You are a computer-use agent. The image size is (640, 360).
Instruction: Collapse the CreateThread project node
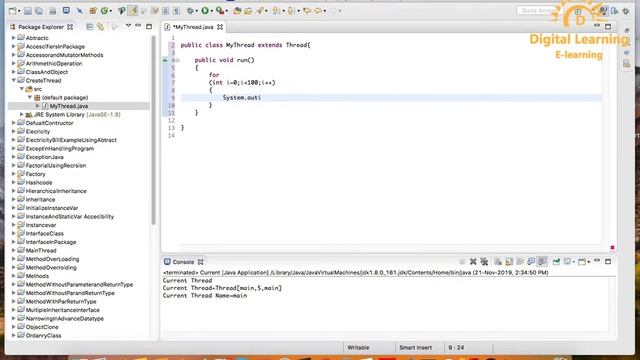click(13, 80)
